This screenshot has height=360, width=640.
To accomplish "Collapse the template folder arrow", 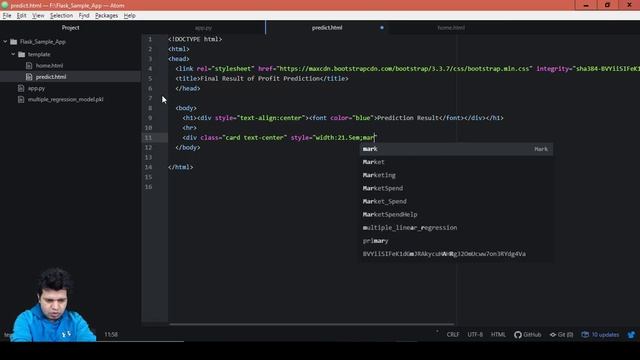I will pos(13,54).
